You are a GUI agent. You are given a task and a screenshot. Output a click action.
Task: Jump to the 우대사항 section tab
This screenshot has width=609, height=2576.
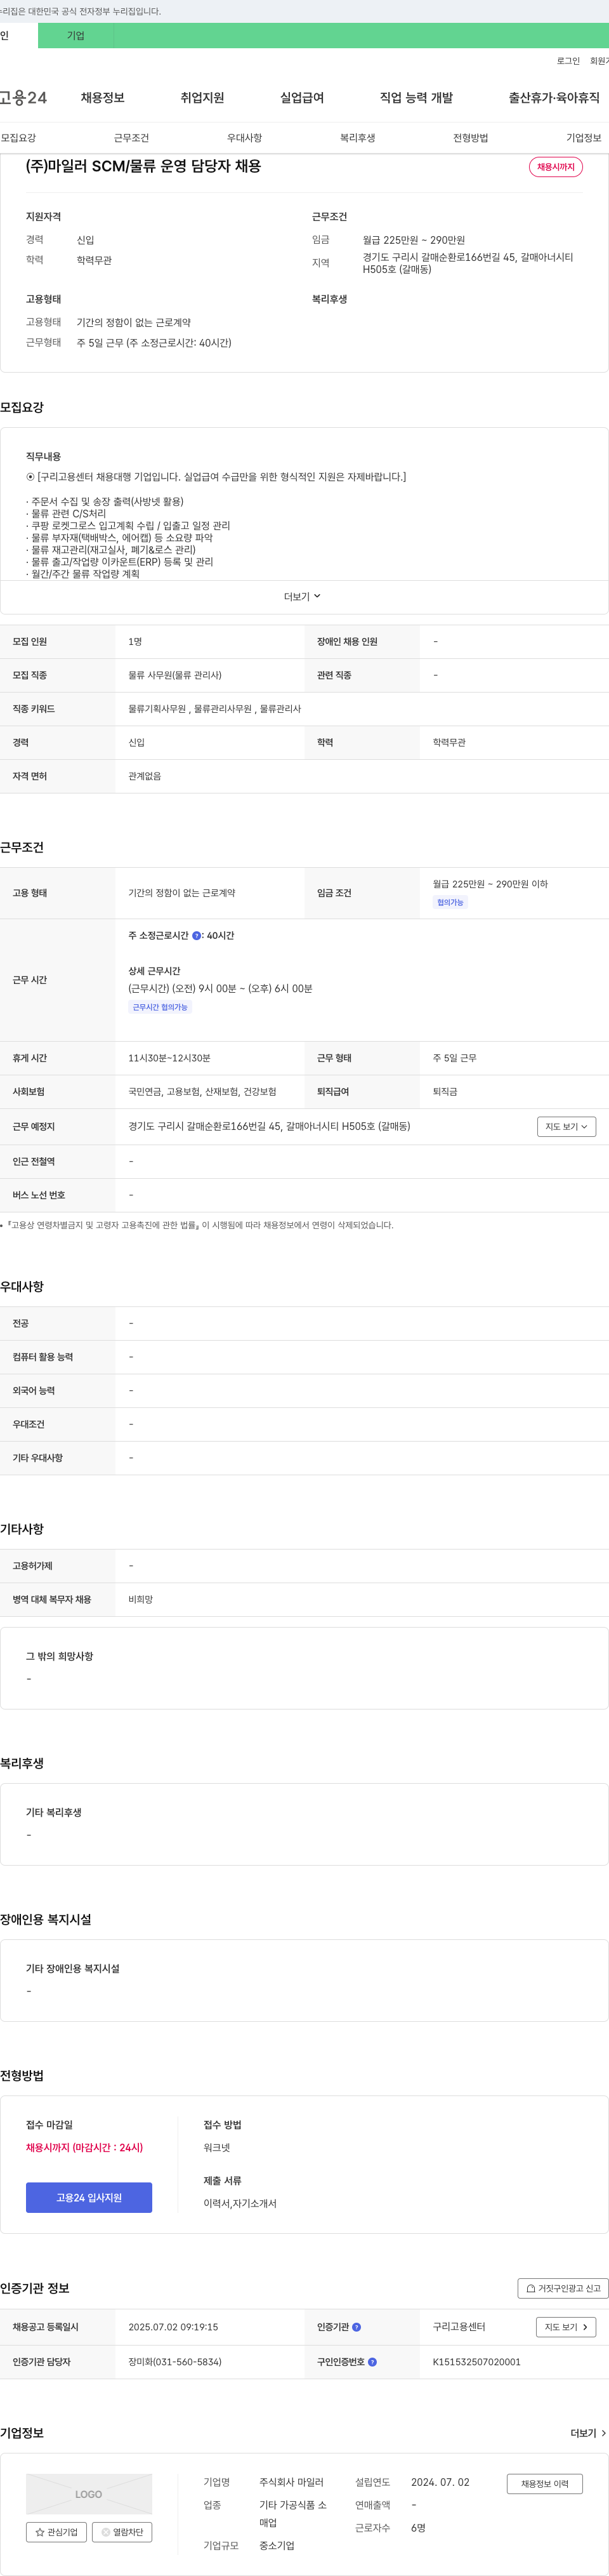coord(244,138)
